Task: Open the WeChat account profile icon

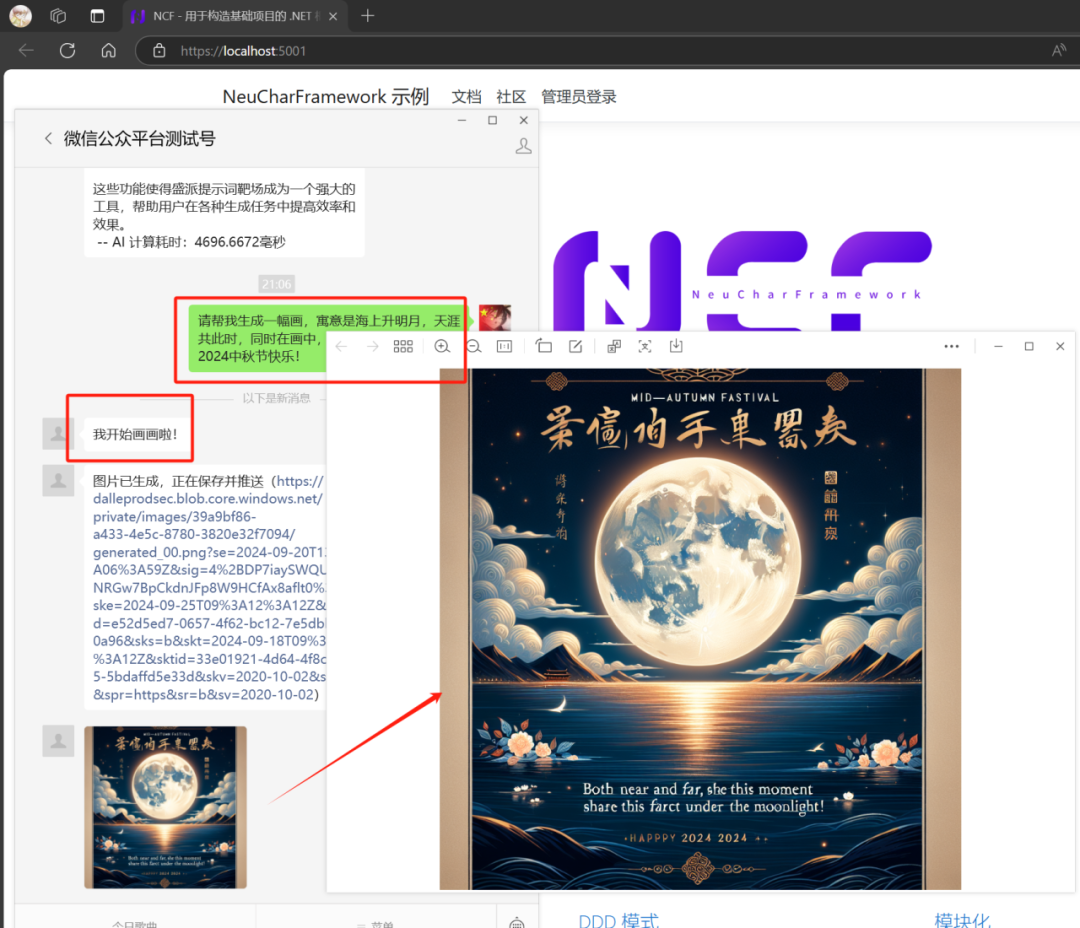Action: 523,145
